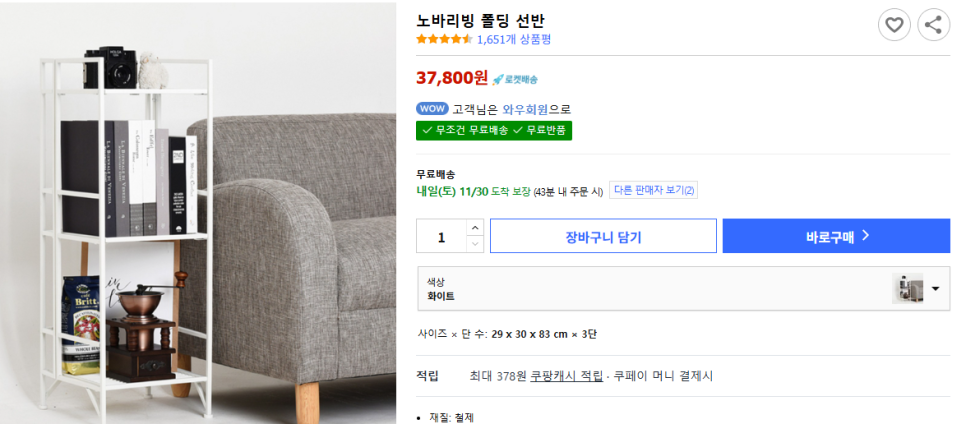
Task: Click the white shelf product photo
Action: [x=198, y=212]
